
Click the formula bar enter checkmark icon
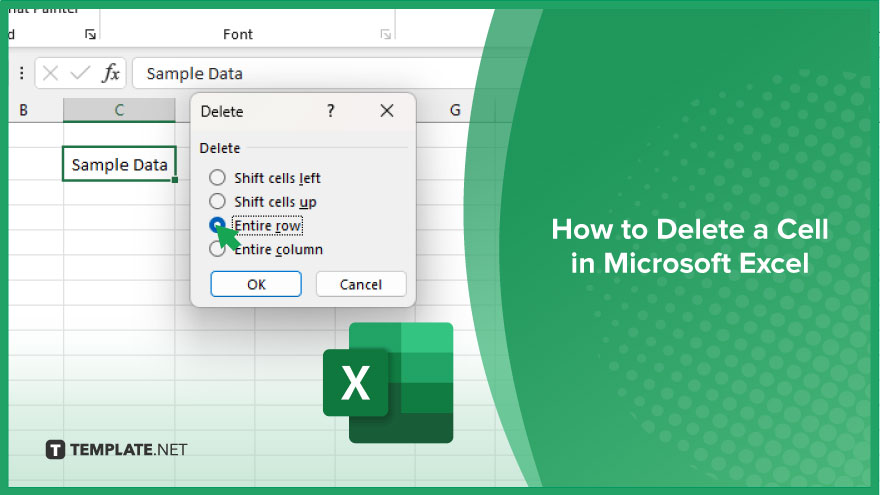tap(80, 73)
